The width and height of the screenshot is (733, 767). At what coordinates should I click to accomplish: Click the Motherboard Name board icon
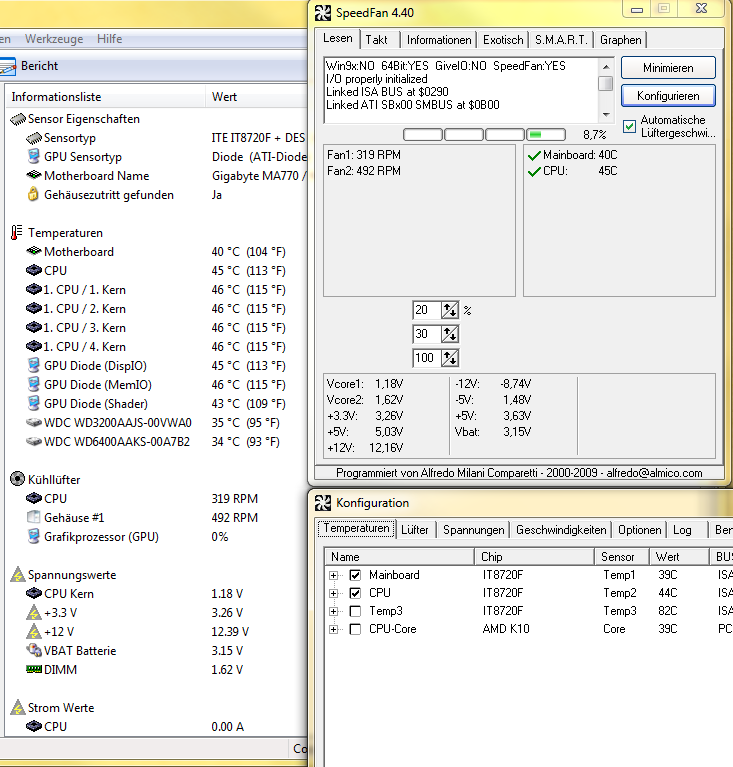pos(34,175)
